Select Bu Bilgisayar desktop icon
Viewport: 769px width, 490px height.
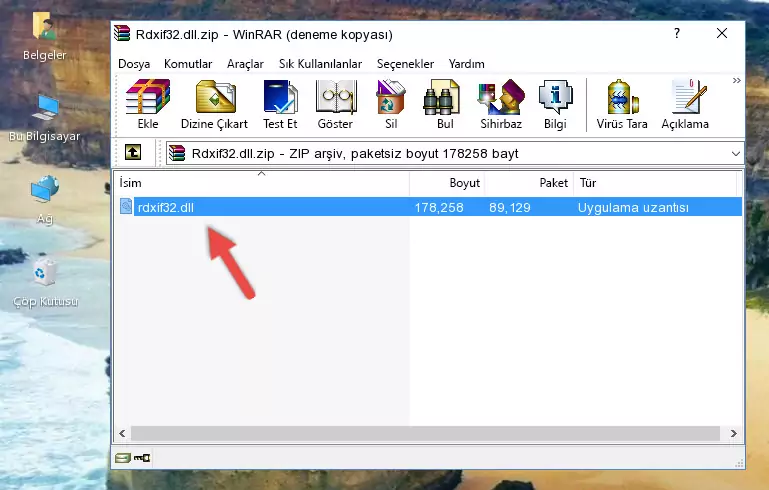tap(45, 107)
